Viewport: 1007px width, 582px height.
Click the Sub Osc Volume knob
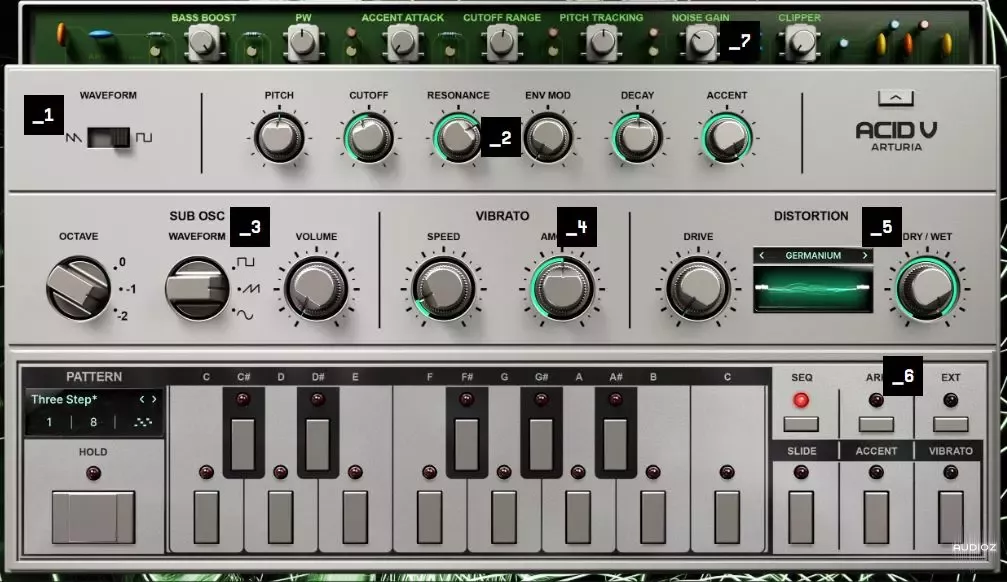316,288
